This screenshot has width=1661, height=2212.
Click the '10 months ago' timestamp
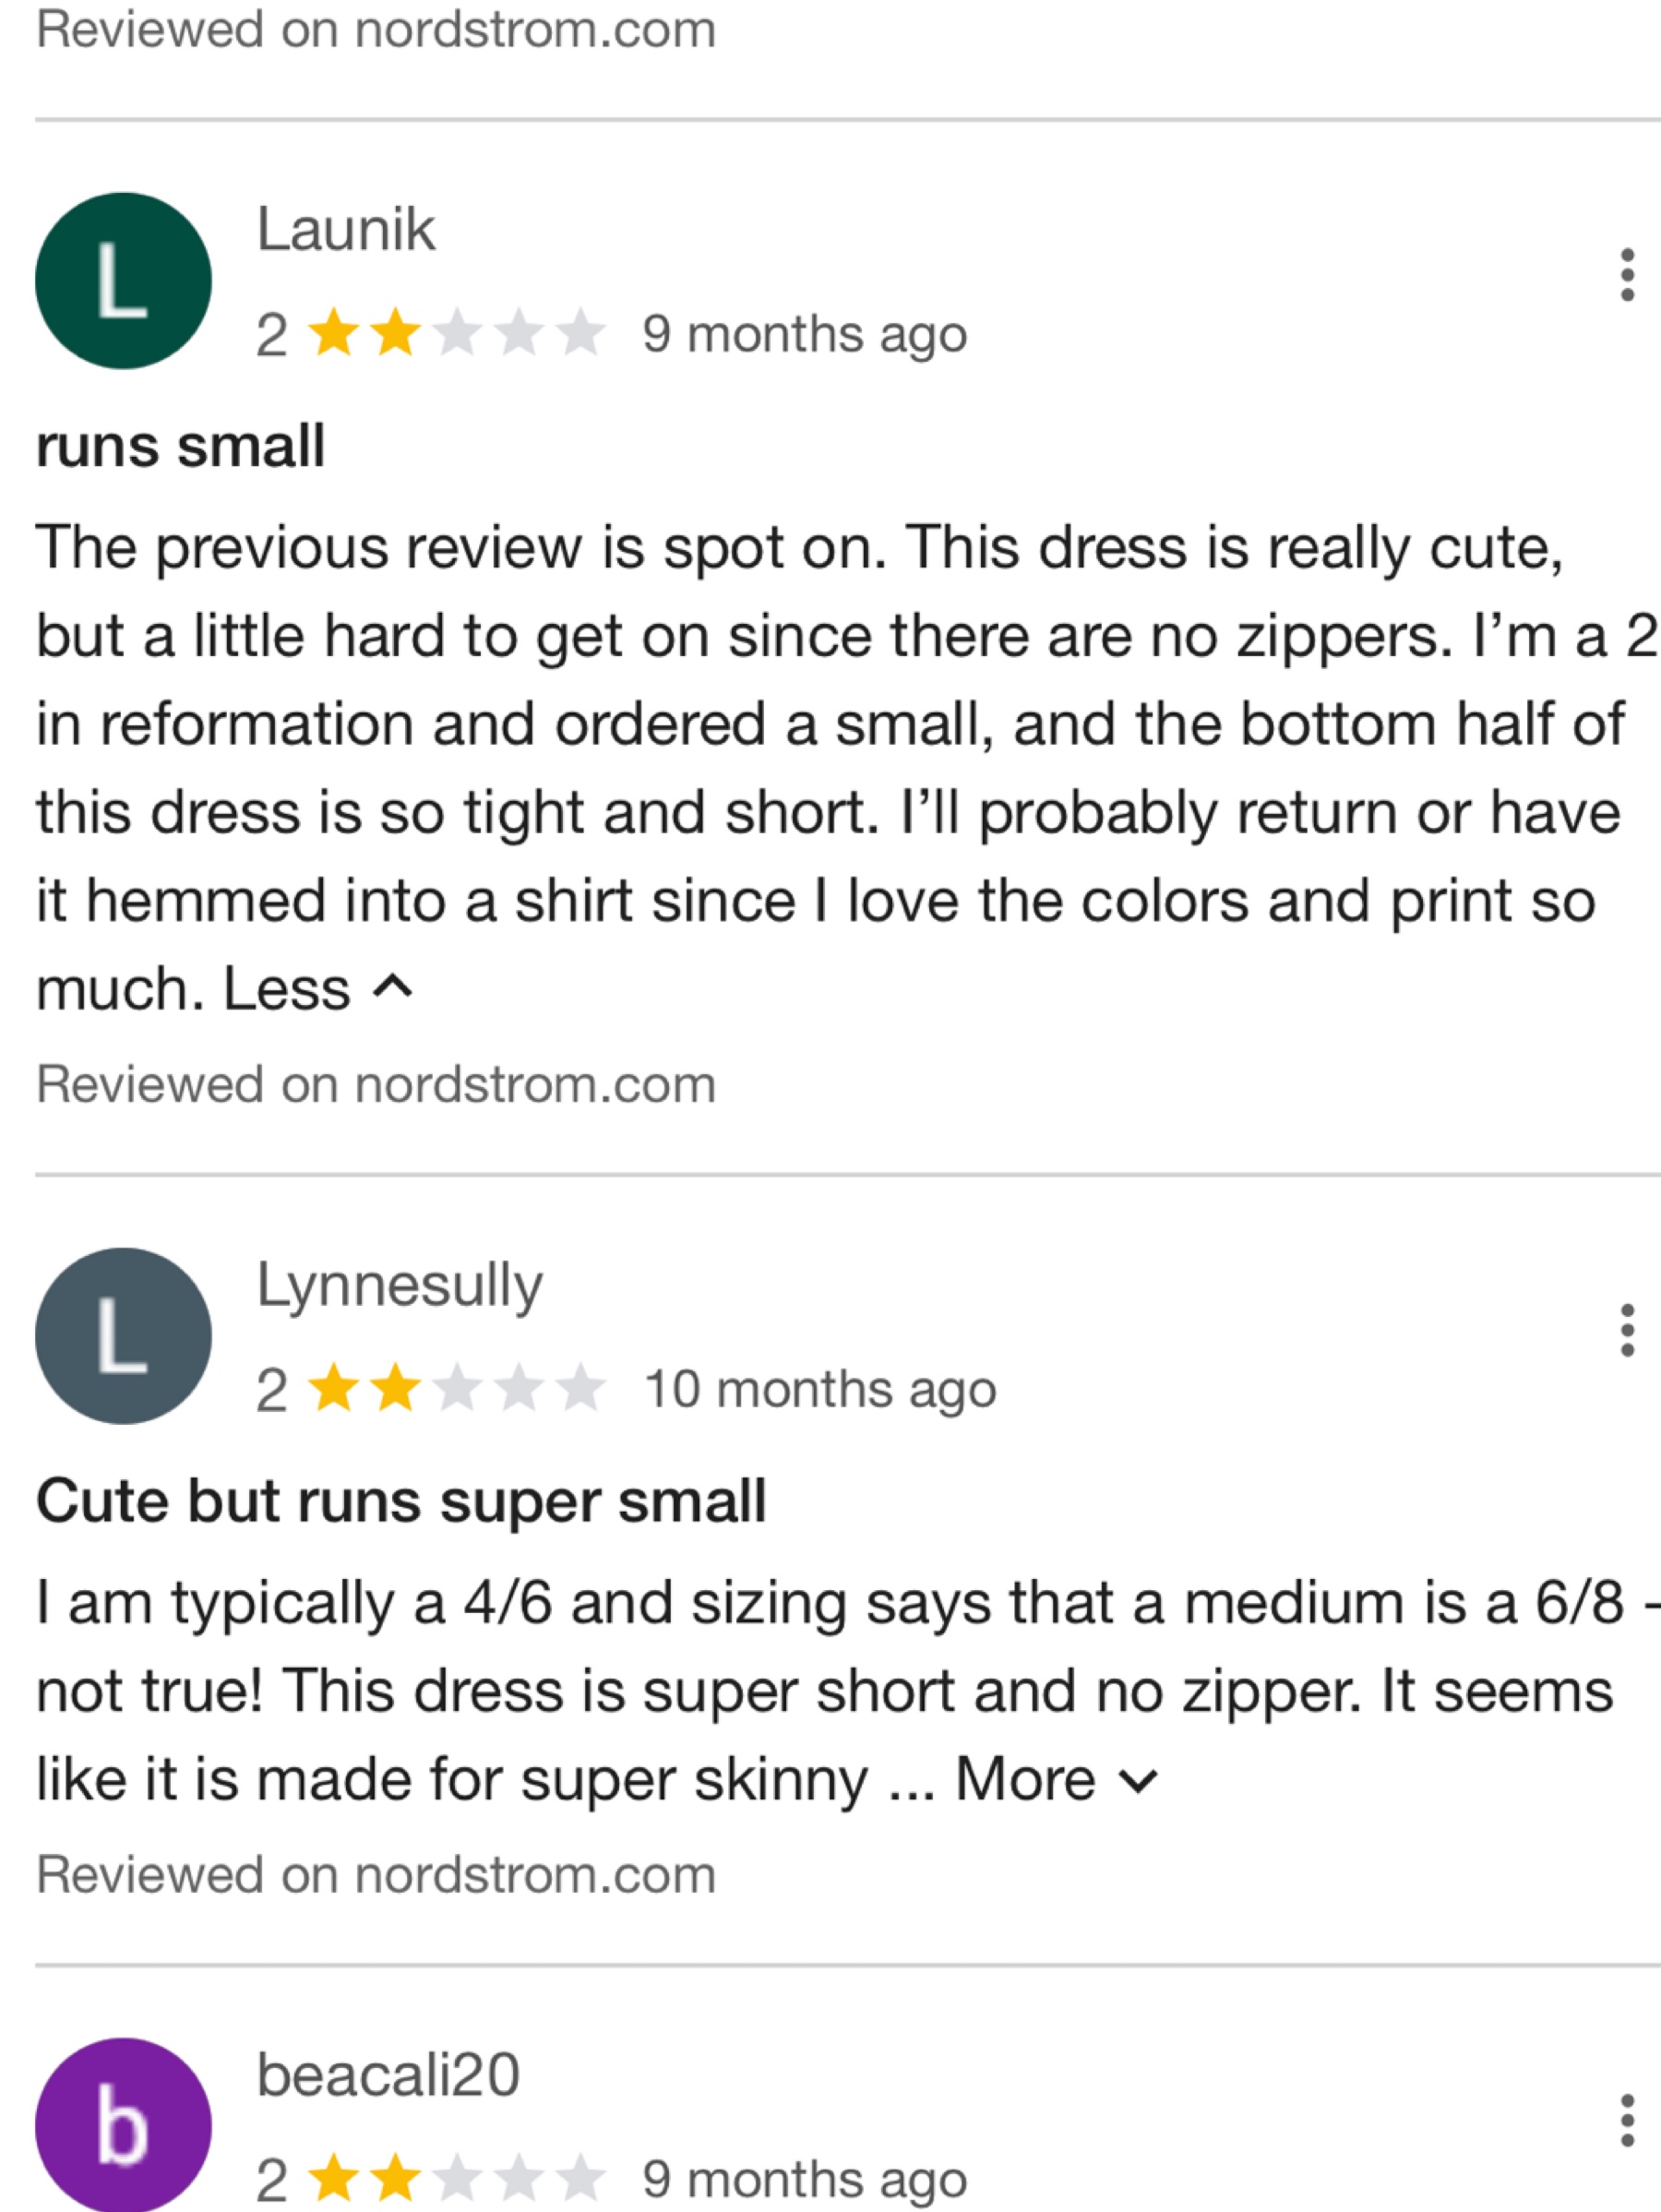[820, 1389]
